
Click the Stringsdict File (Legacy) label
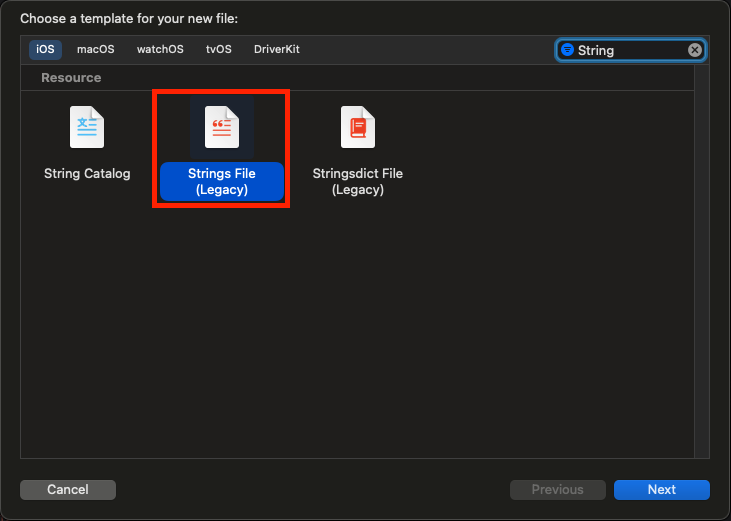358,181
